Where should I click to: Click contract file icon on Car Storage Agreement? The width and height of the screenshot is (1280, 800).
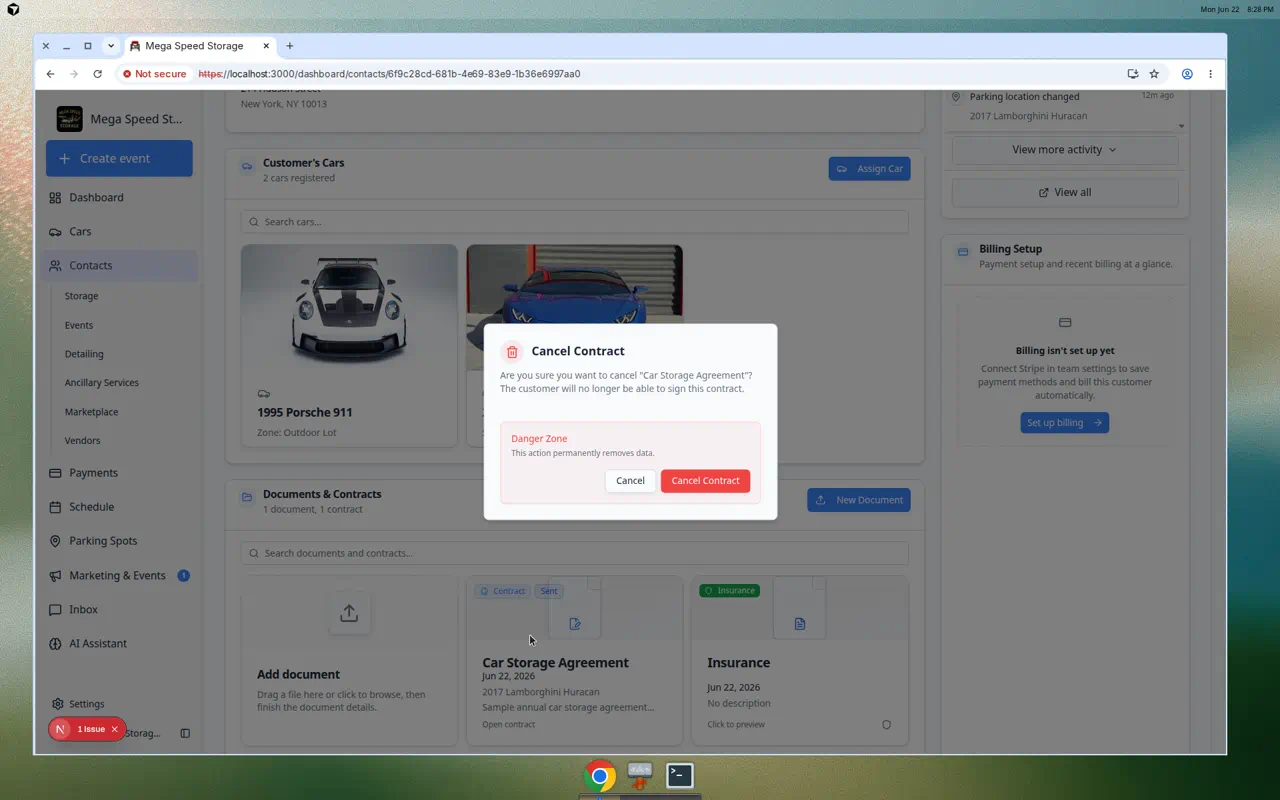coord(575,624)
